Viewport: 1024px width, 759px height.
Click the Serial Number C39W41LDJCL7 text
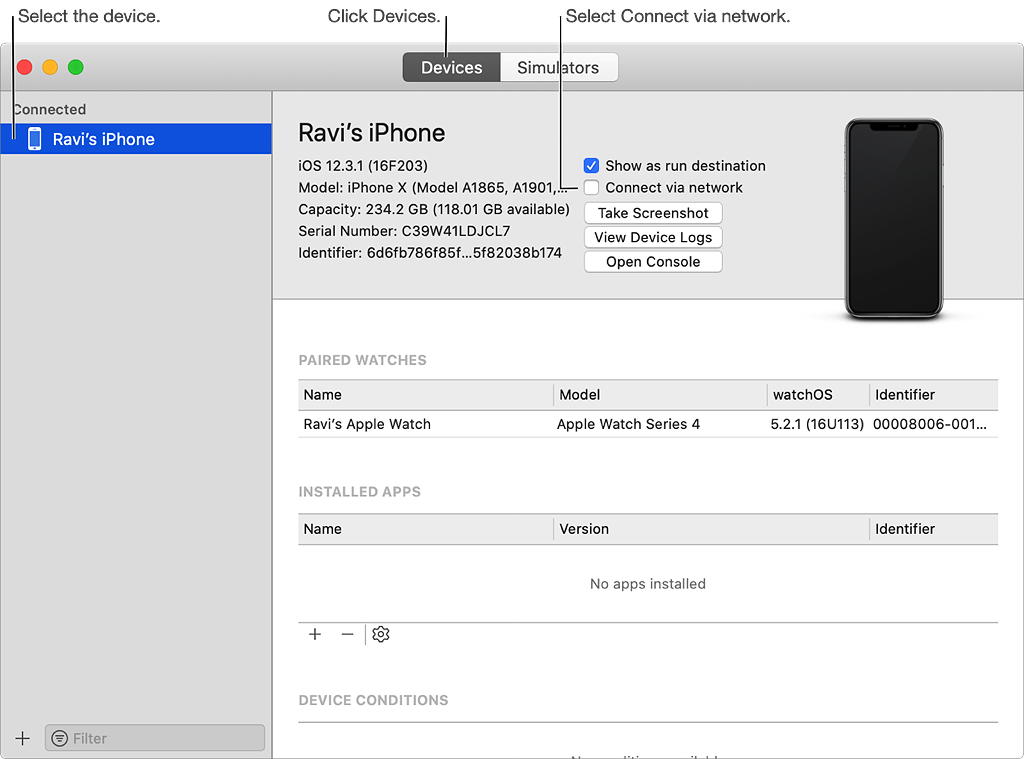[404, 231]
